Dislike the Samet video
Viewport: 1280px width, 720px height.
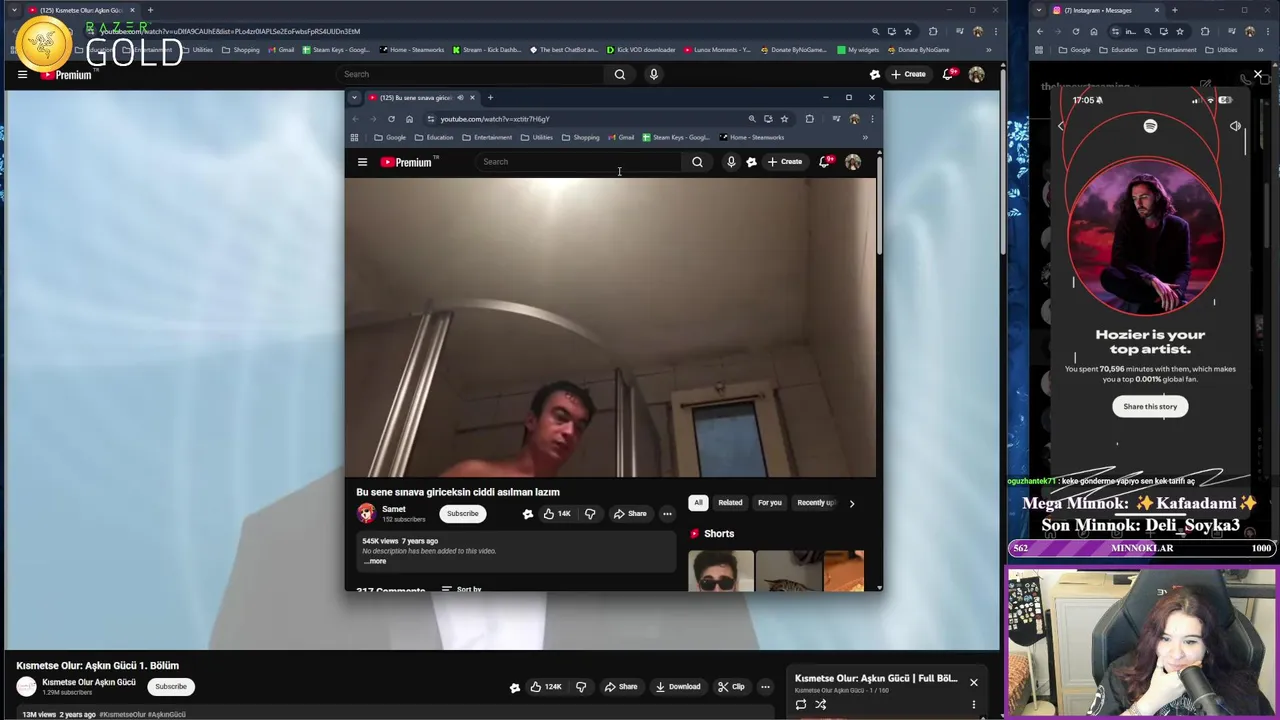590,514
